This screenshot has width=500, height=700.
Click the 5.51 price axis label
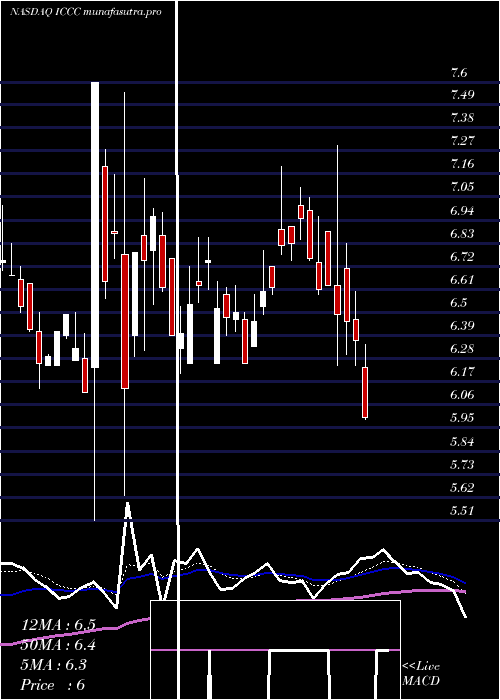462,510
